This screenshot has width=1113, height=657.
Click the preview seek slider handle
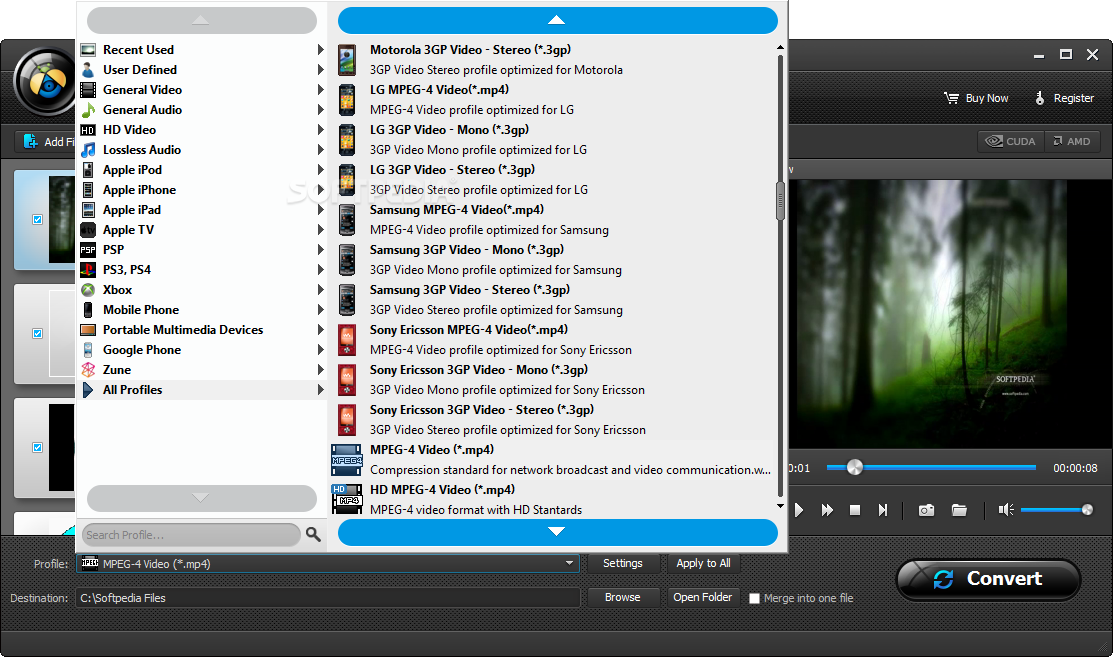pos(855,467)
